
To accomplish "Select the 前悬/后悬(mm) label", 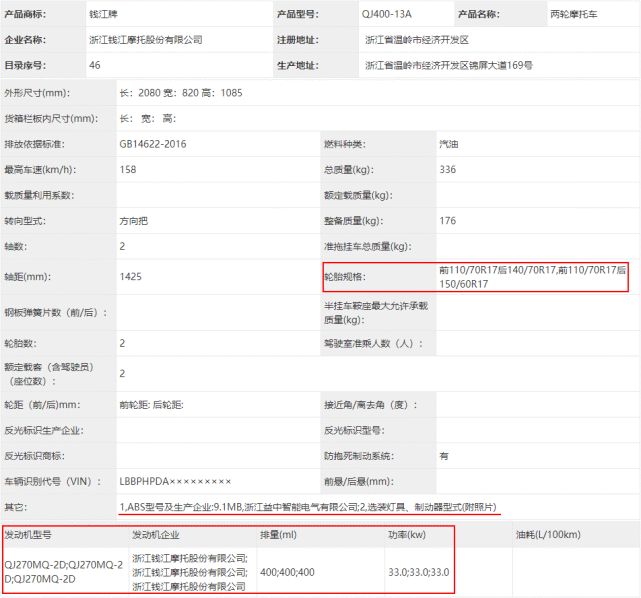I will 359,482.
